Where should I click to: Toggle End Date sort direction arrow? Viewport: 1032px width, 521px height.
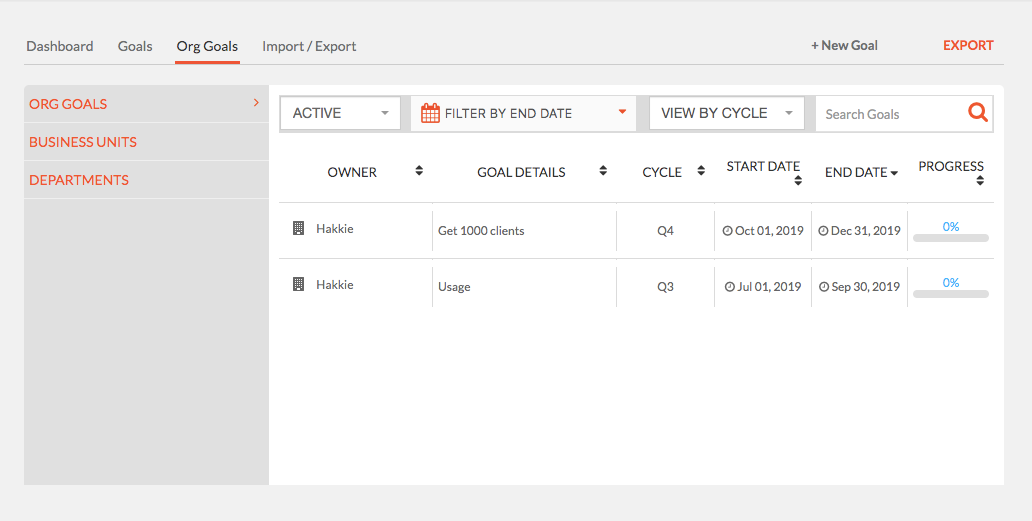point(894,173)
